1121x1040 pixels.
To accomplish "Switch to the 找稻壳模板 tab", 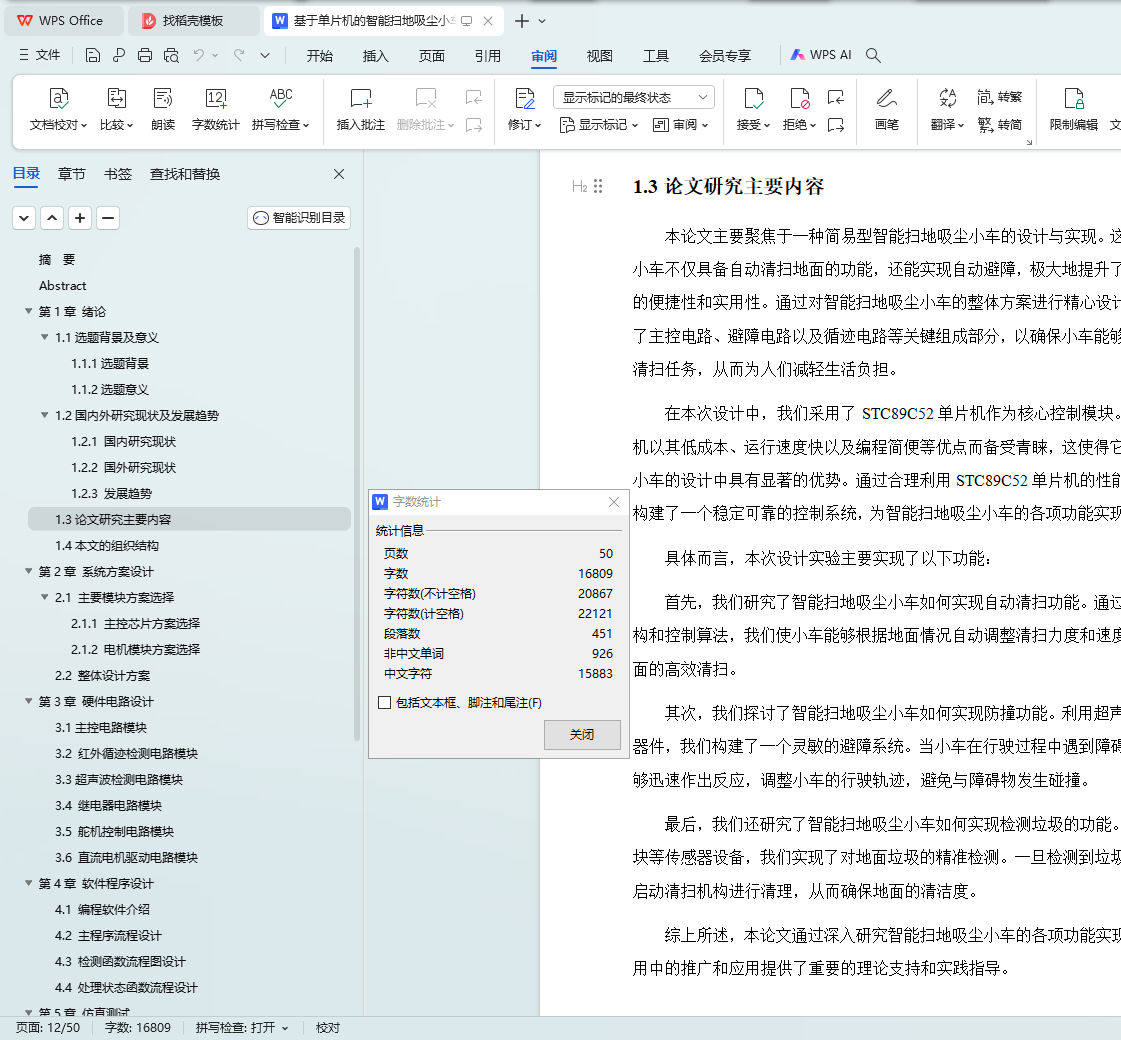I will (x=193, y=21).
